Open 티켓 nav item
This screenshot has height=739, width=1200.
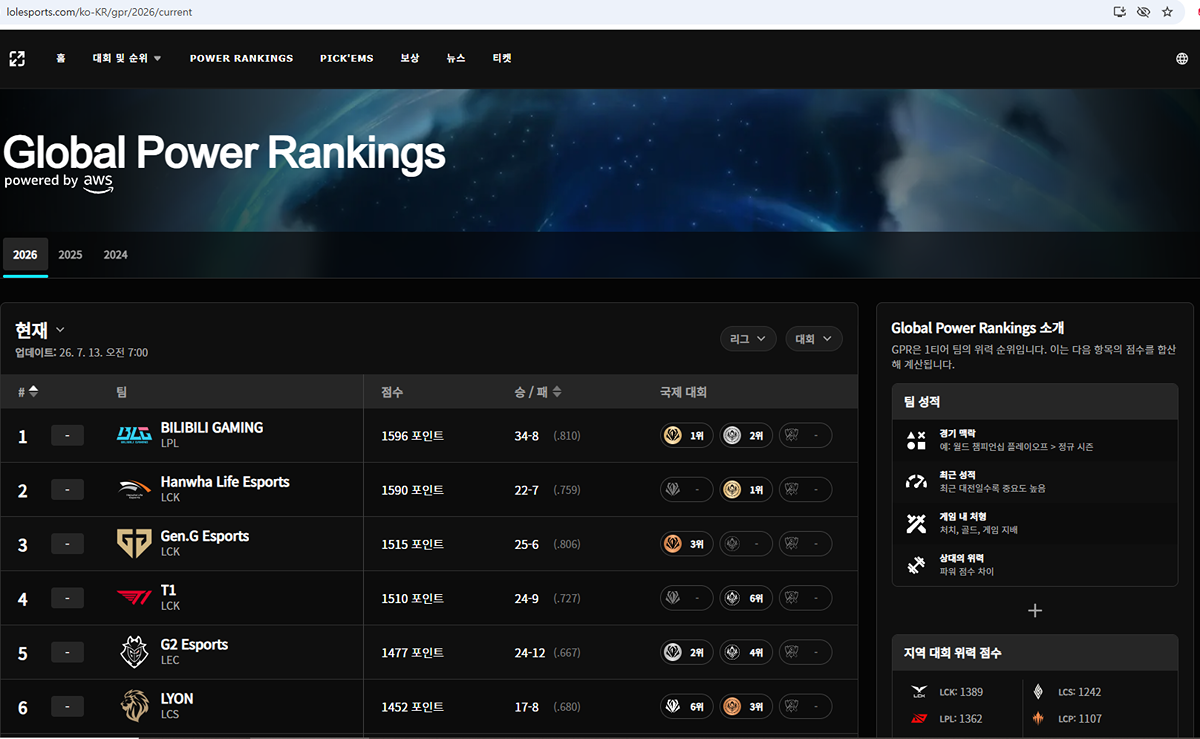(502, 59)
